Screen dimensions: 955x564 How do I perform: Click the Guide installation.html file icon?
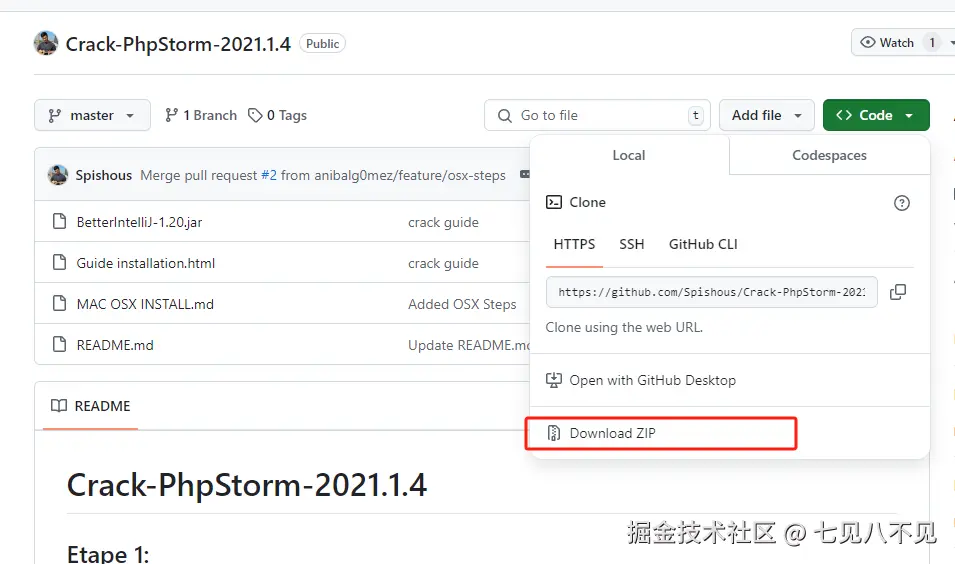coord(59,263)
